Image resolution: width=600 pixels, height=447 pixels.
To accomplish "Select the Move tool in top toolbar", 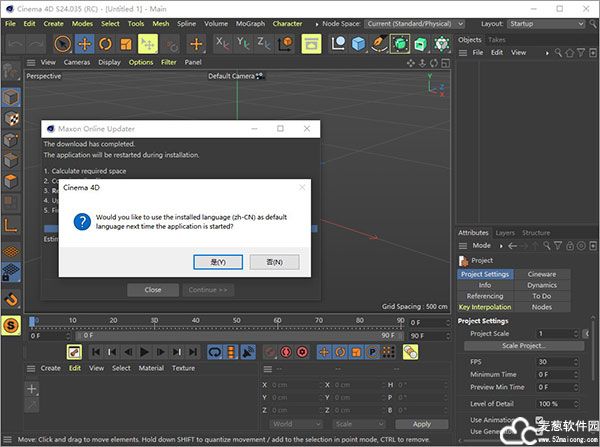I will coord(84,43).
